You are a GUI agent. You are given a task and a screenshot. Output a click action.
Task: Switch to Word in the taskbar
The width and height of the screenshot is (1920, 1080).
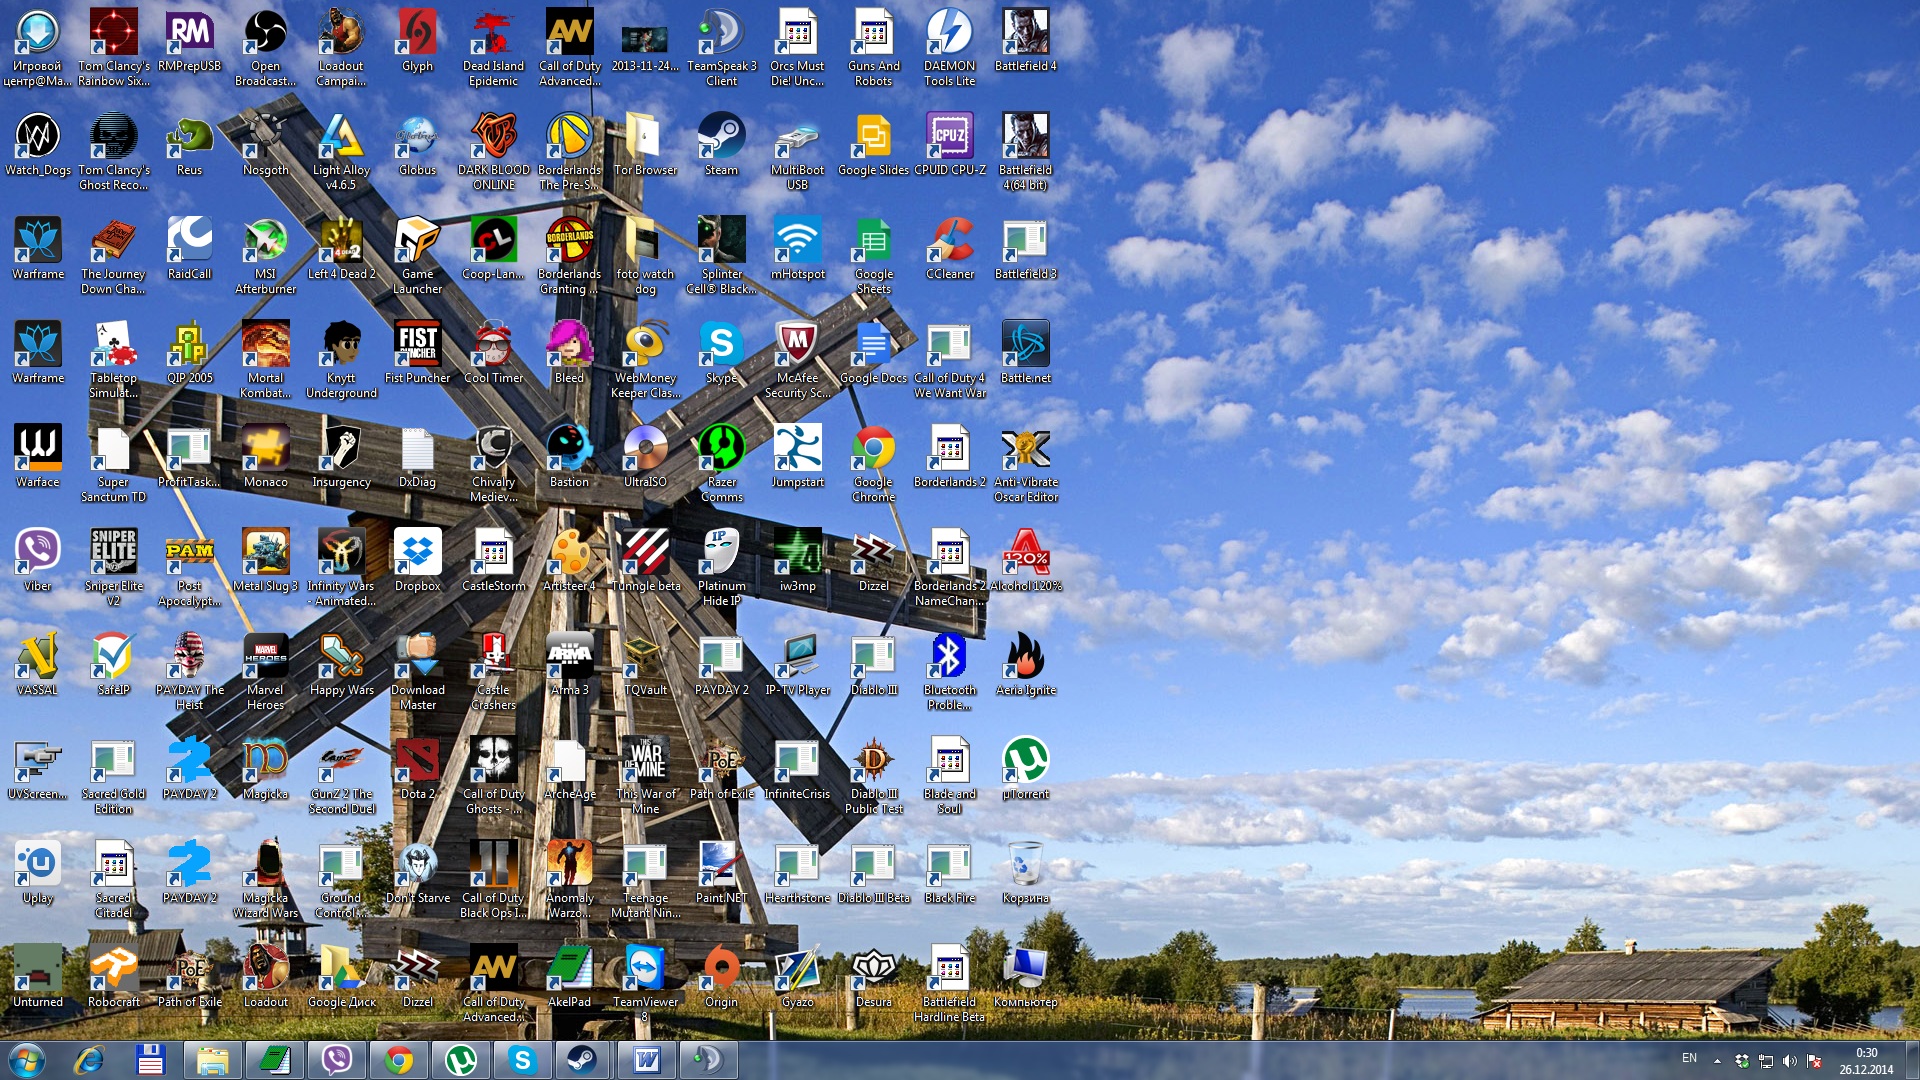(645, 1060)
